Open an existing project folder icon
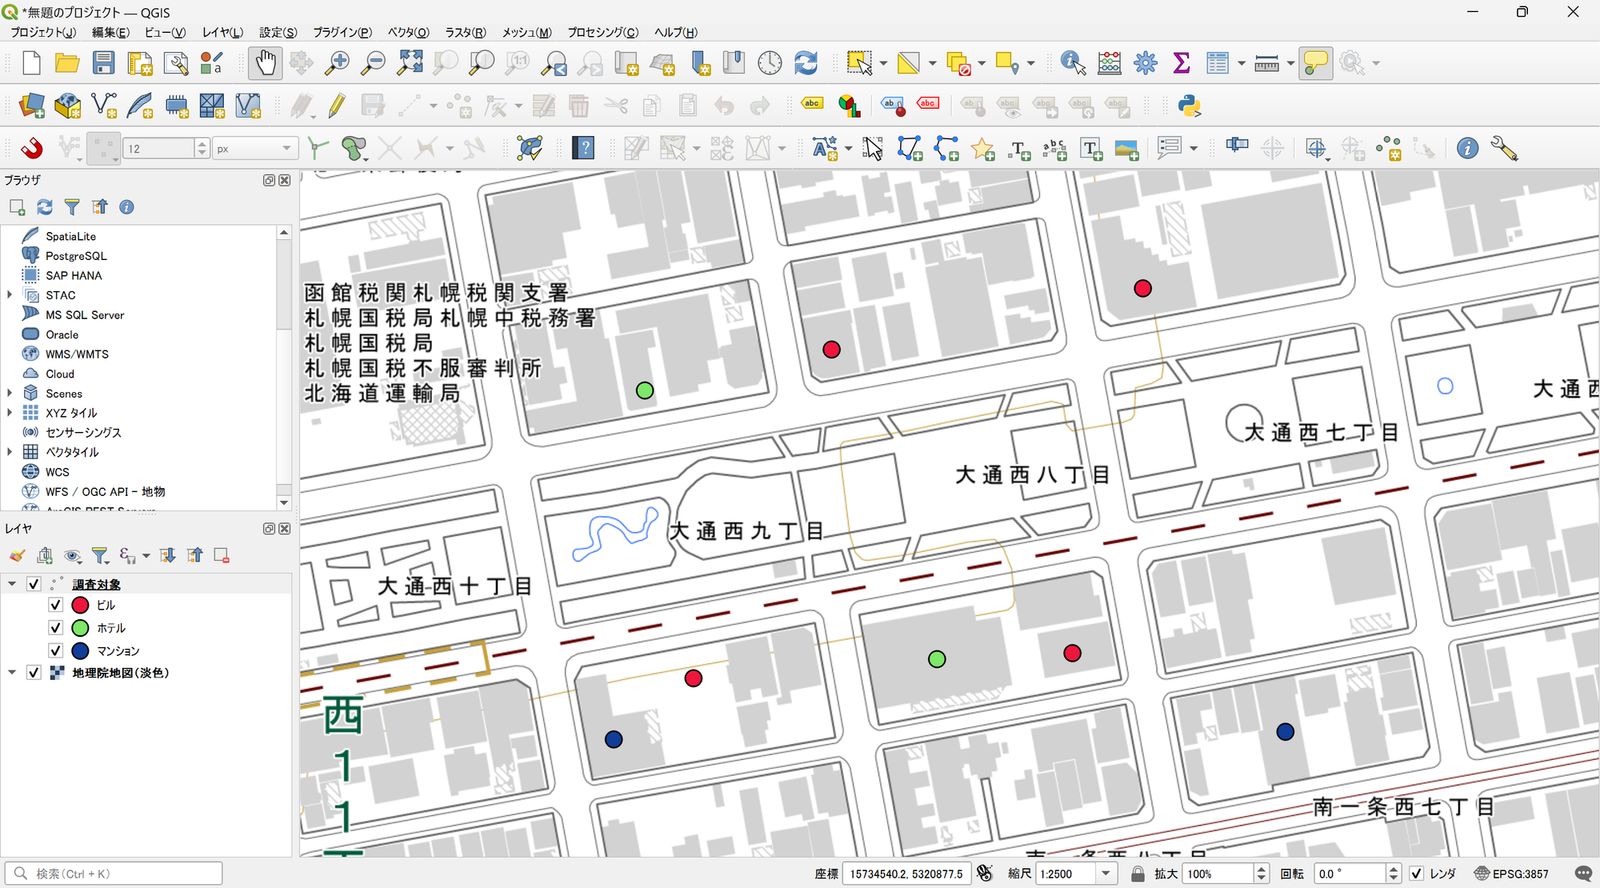Image resolution: width=1600 pixels, height=888 pixels. tap(67, 64)
